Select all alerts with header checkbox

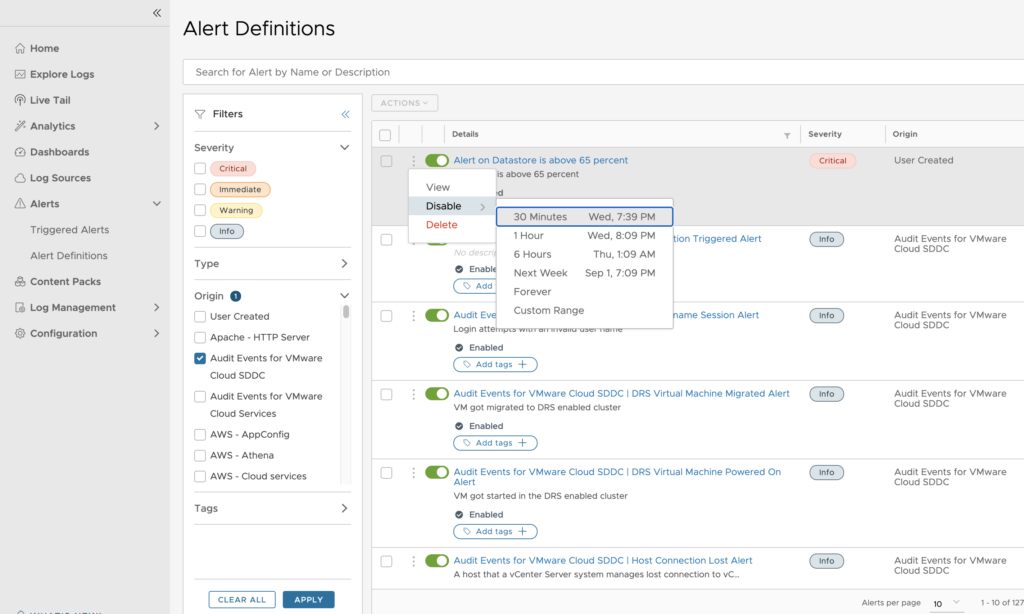click(x=385, y=135)
